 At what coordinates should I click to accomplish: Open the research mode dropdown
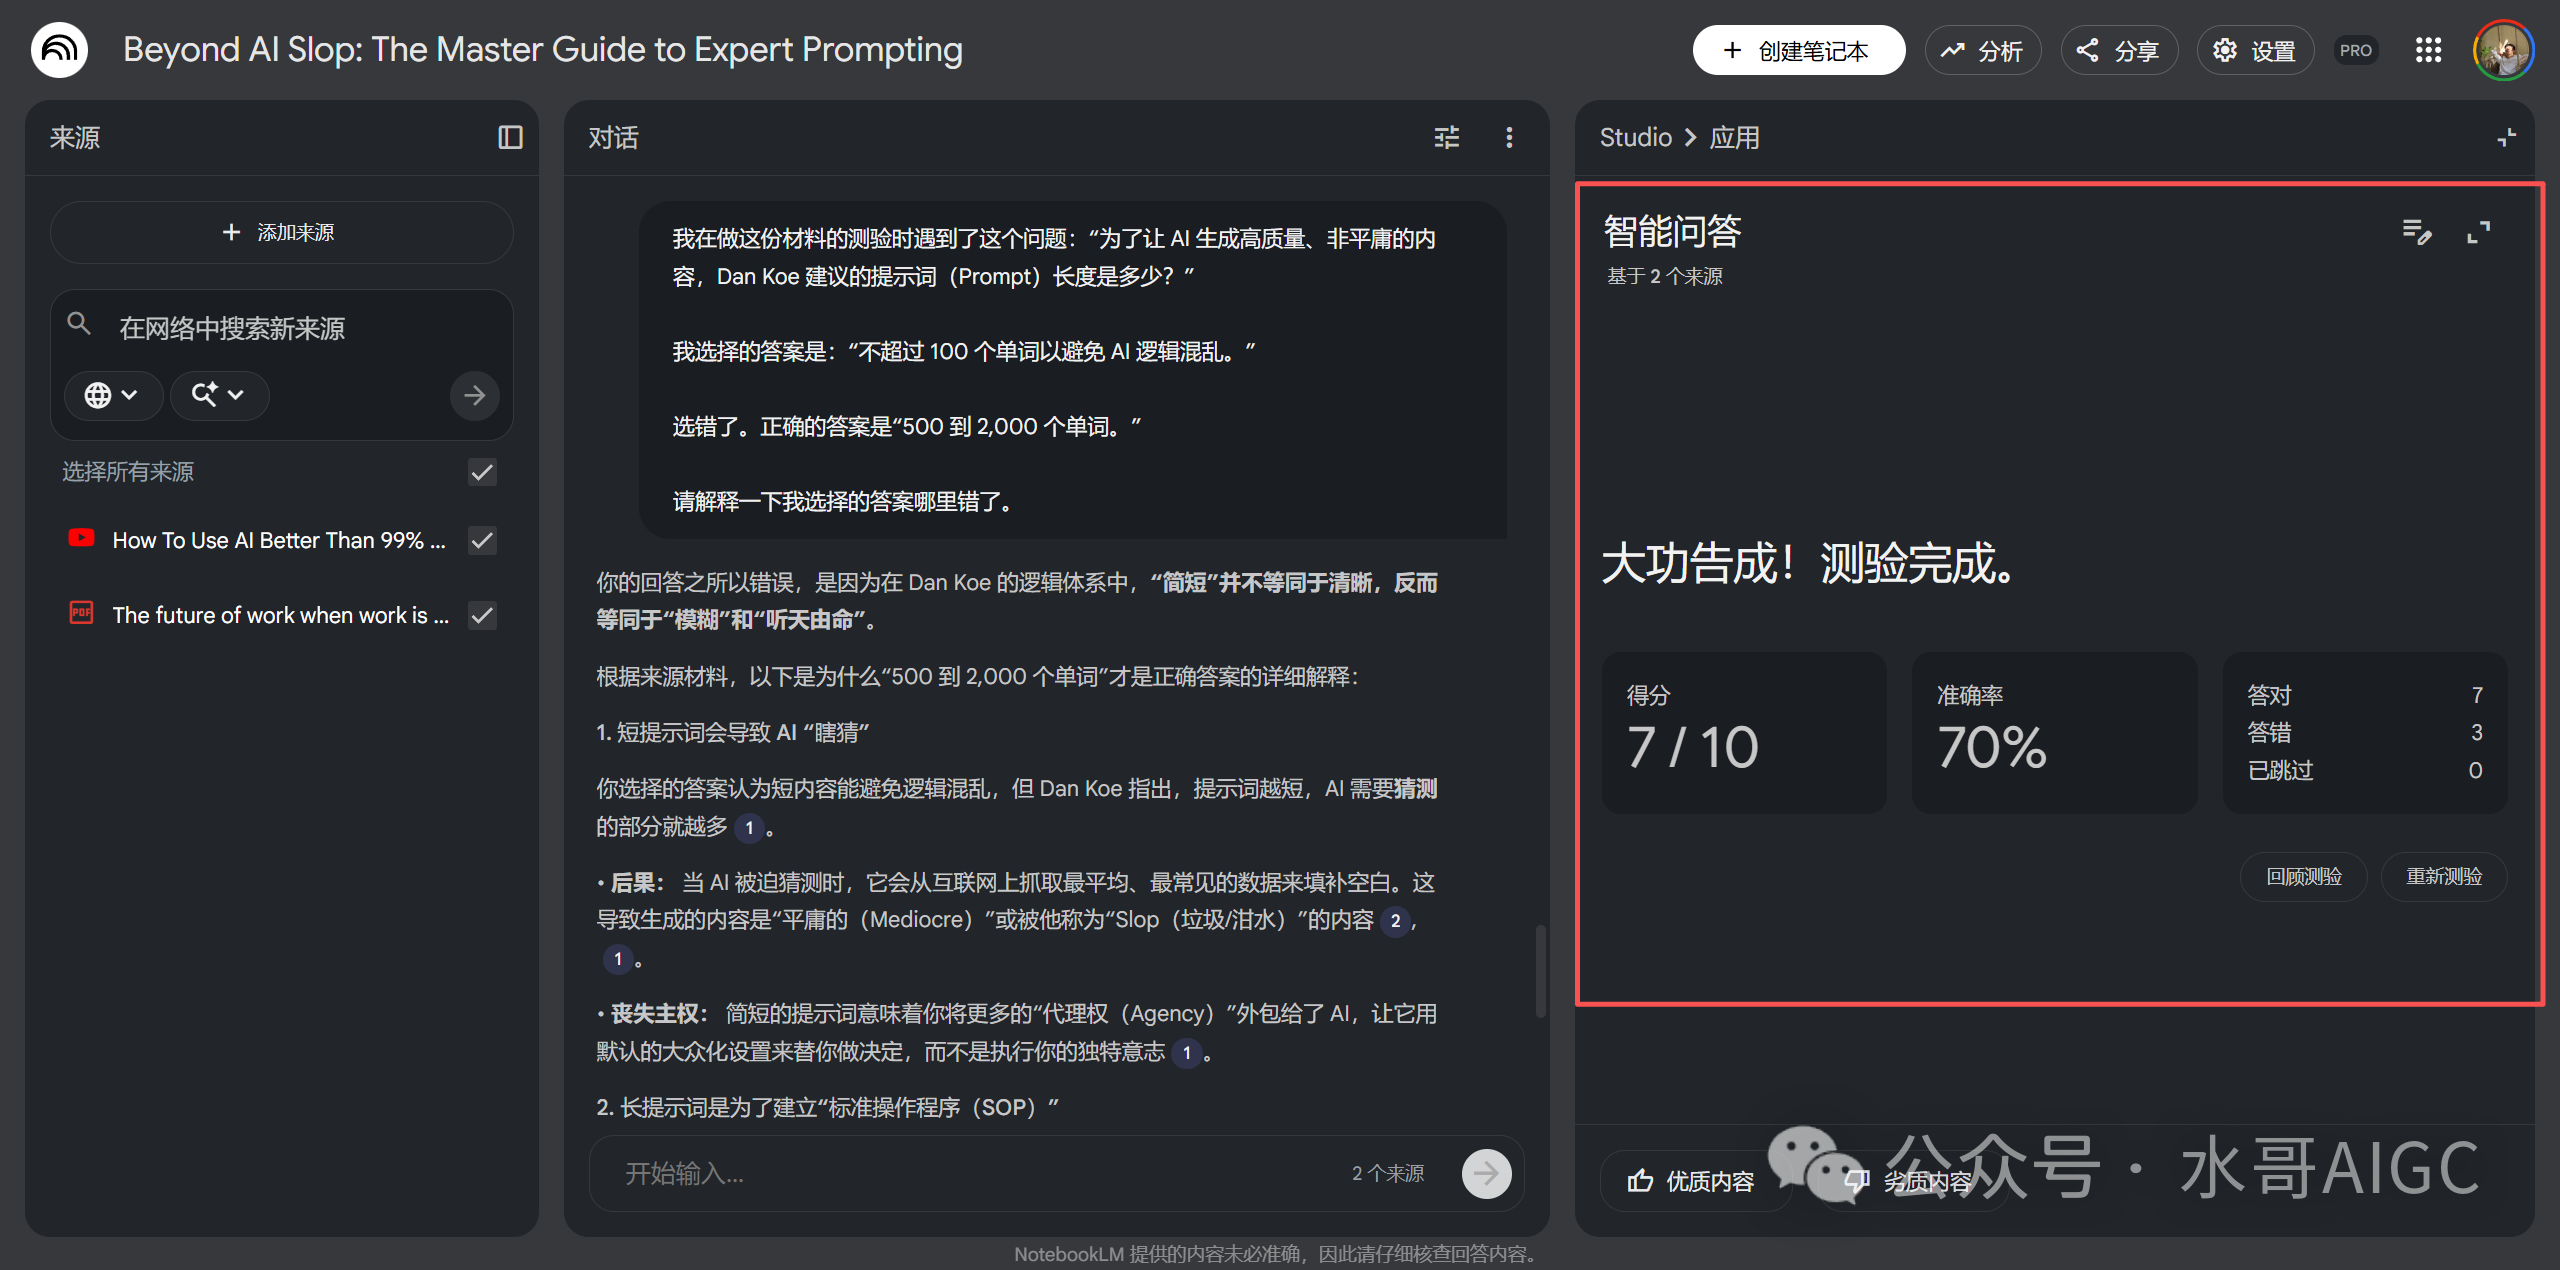218,395
